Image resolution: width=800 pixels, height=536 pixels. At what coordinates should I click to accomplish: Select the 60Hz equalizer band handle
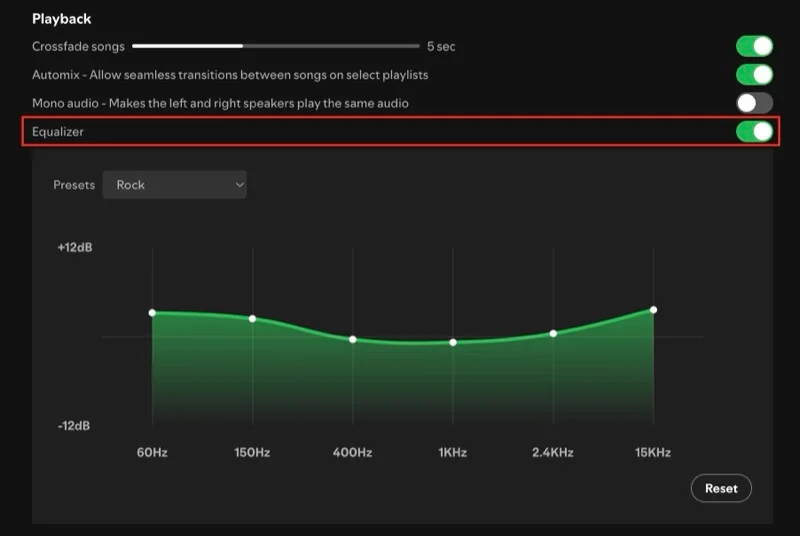coord(152,313)
